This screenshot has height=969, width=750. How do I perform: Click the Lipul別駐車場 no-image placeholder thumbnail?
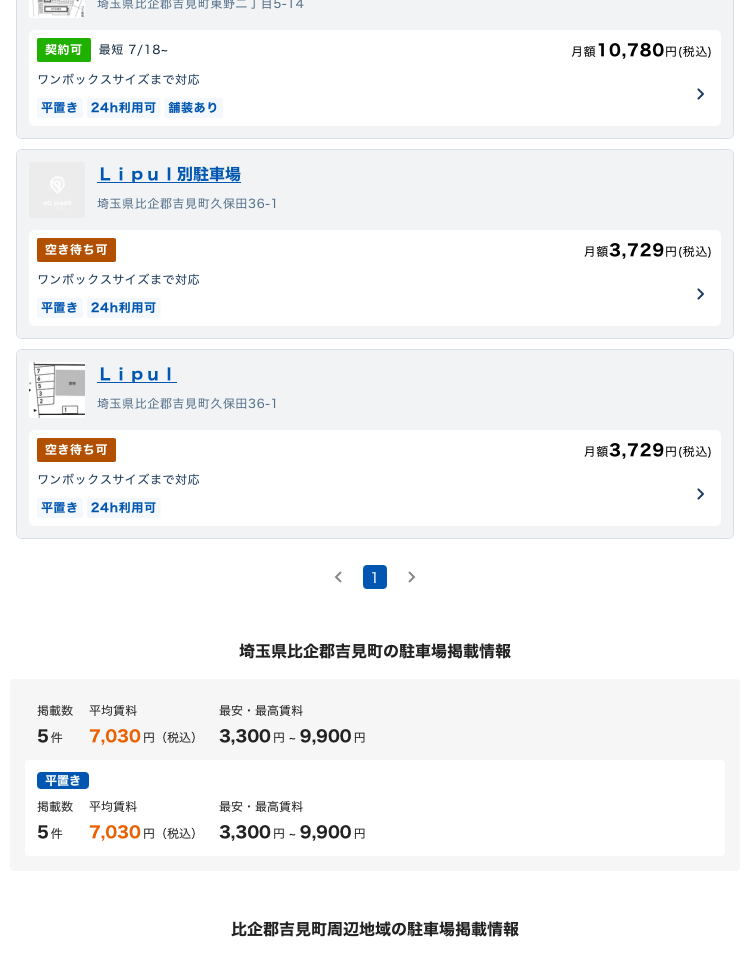coord(57,190)
